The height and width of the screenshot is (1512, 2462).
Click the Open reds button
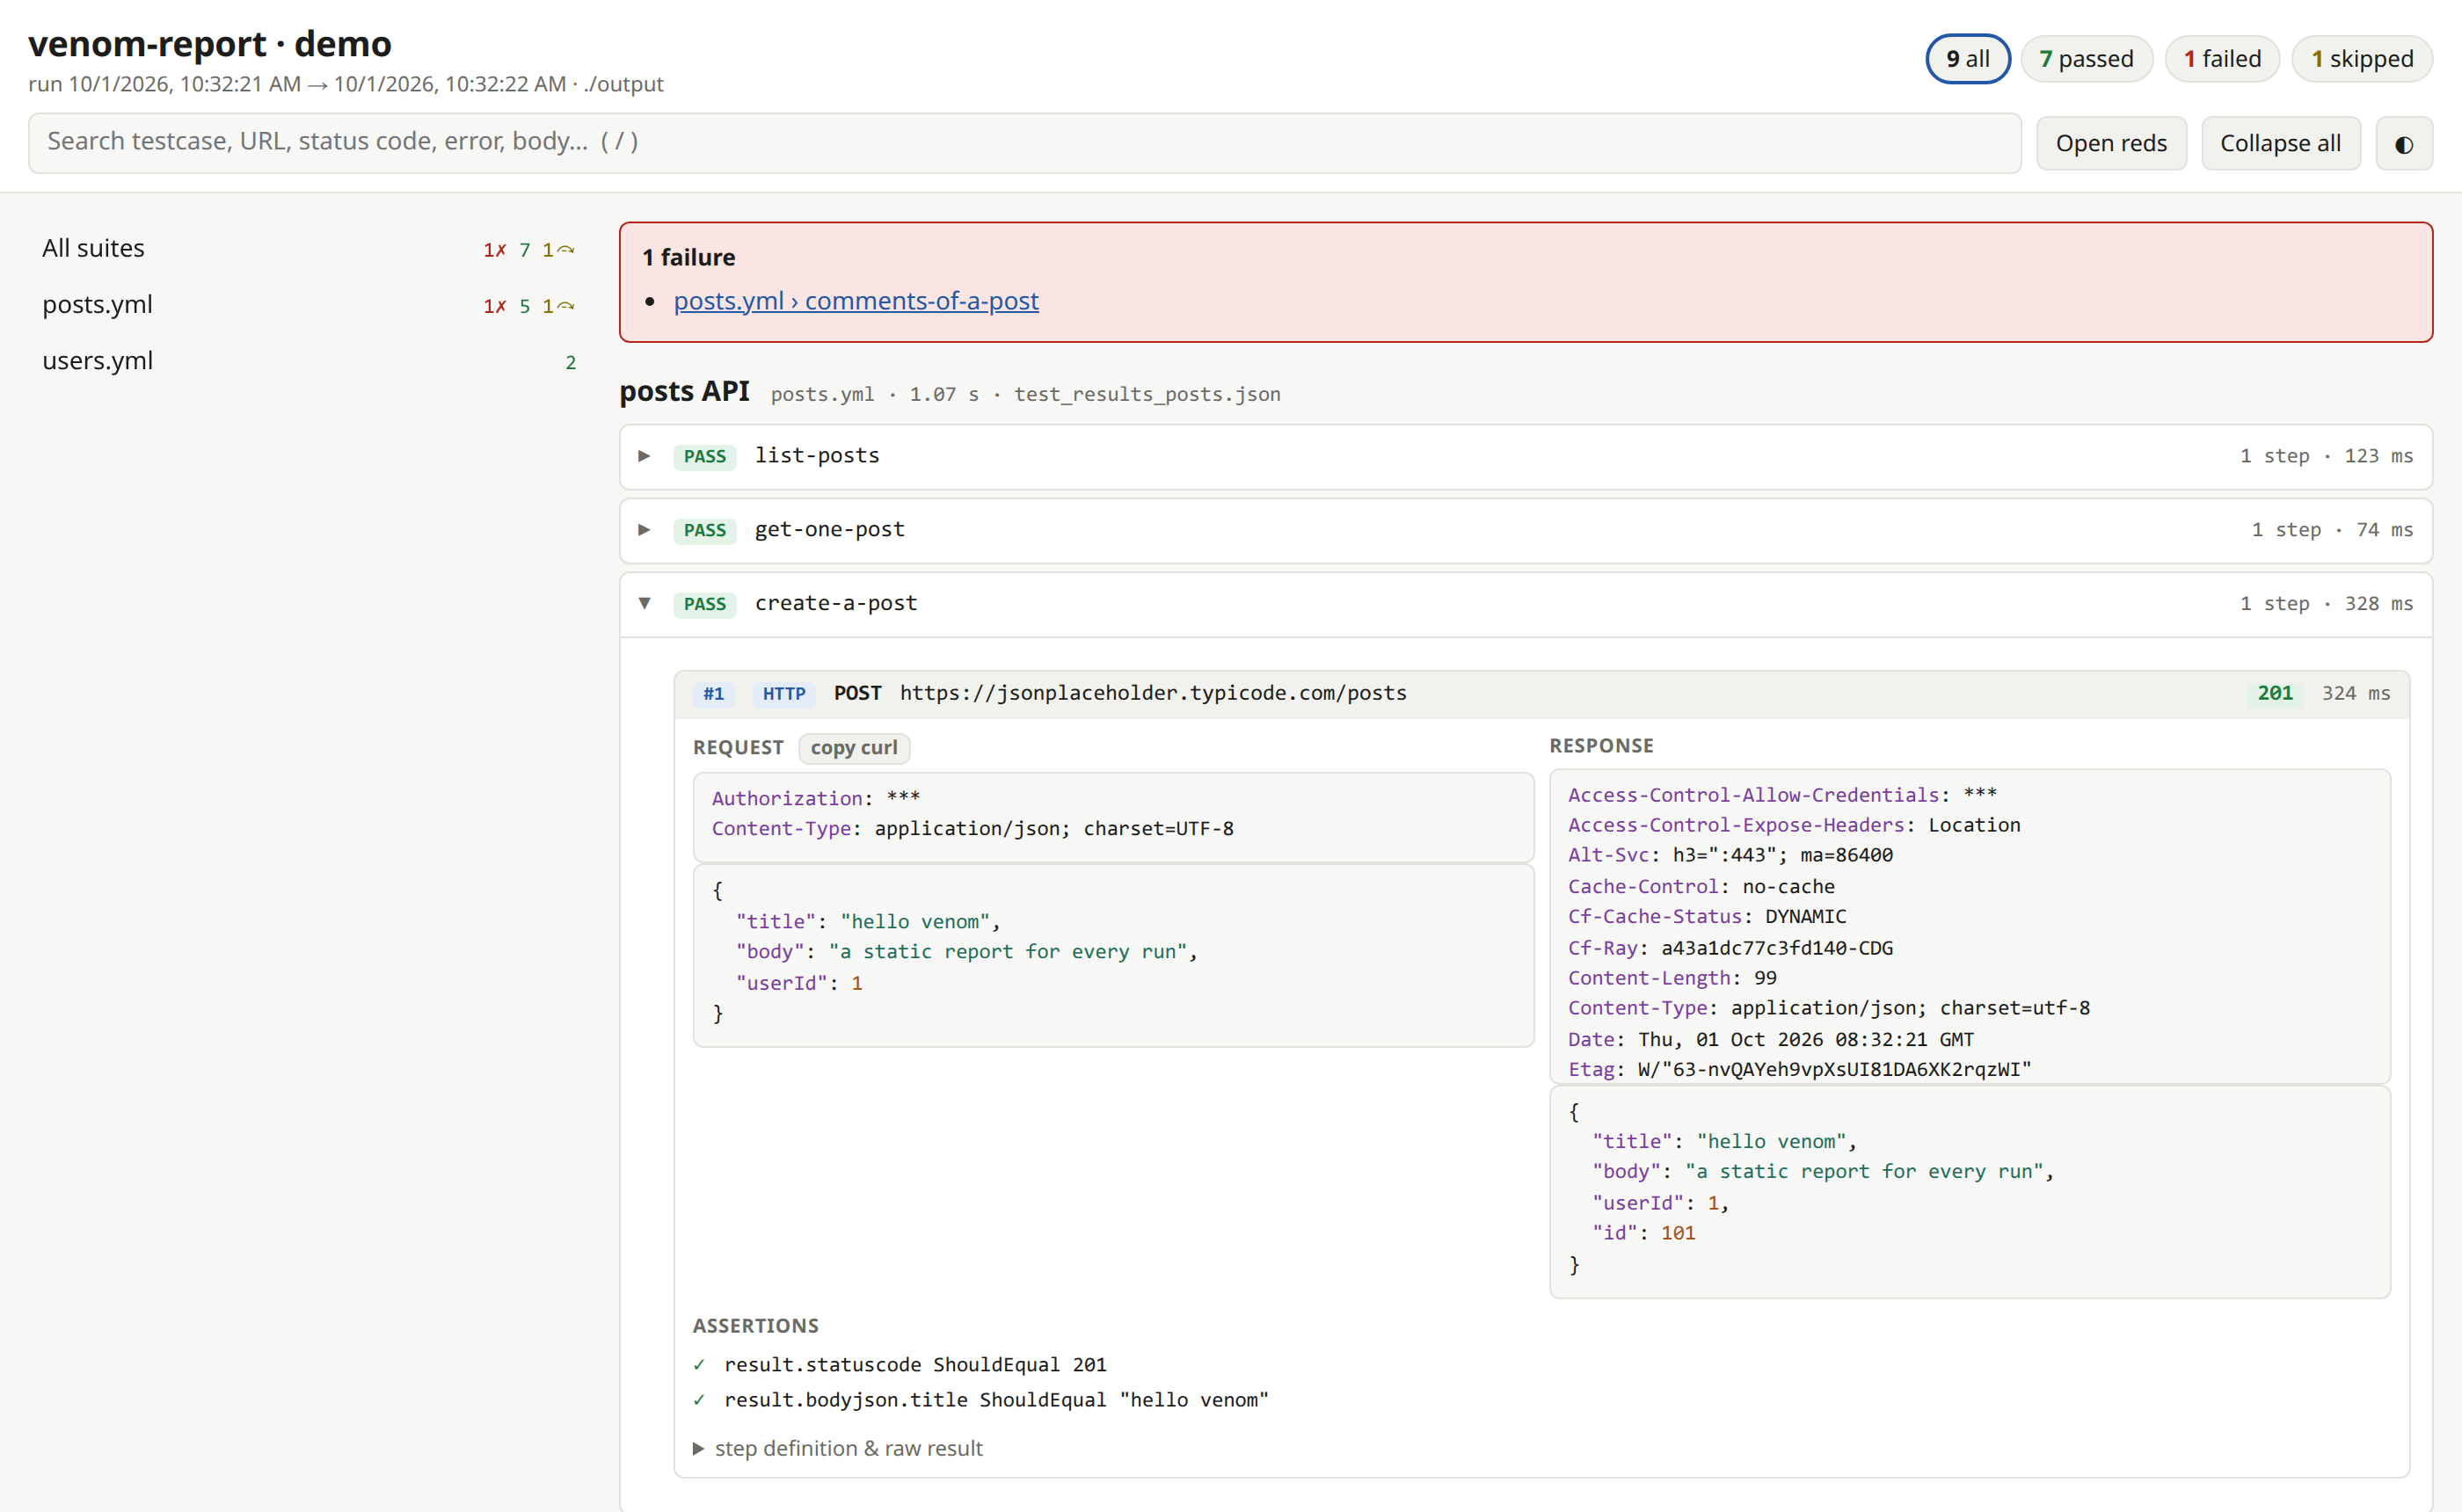2111,144
